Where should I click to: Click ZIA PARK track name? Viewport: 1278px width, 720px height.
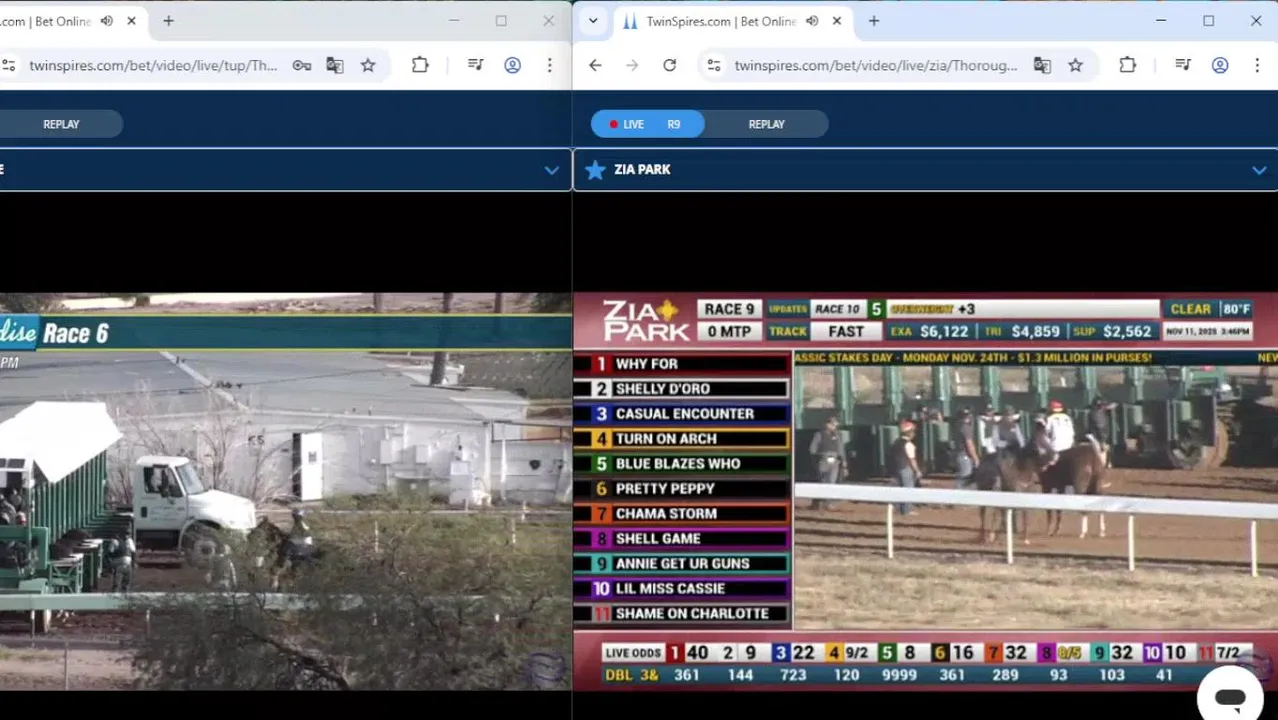click(642, 170)
